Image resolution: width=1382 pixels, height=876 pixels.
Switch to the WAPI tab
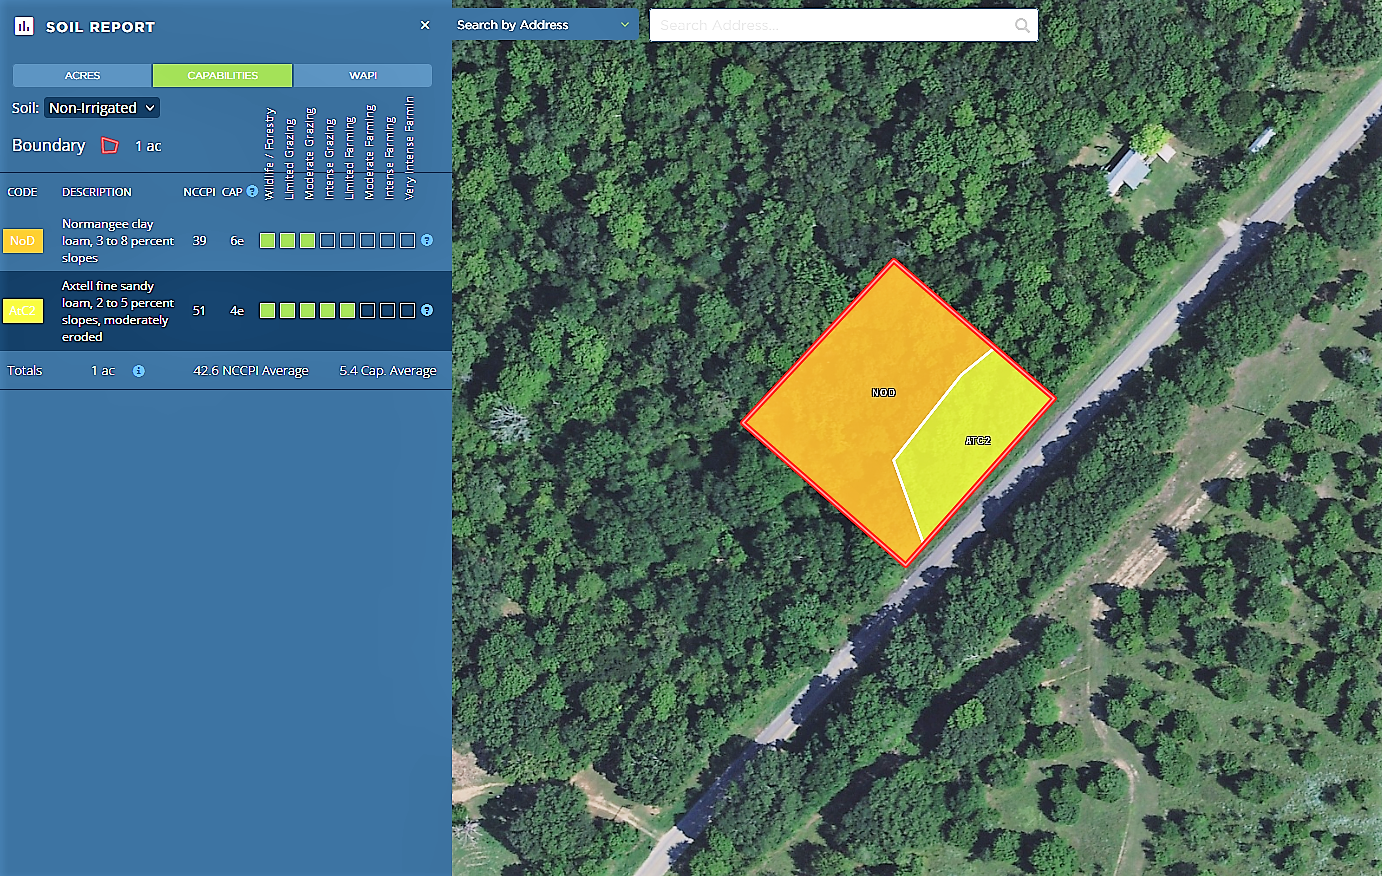pyautogui.click(x=363, y=76)
